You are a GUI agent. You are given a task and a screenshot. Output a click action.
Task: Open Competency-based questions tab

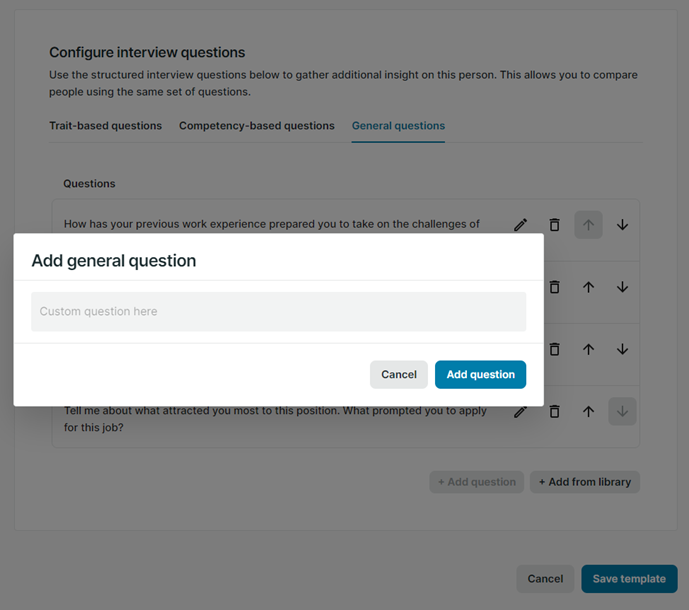click(257, 126)
